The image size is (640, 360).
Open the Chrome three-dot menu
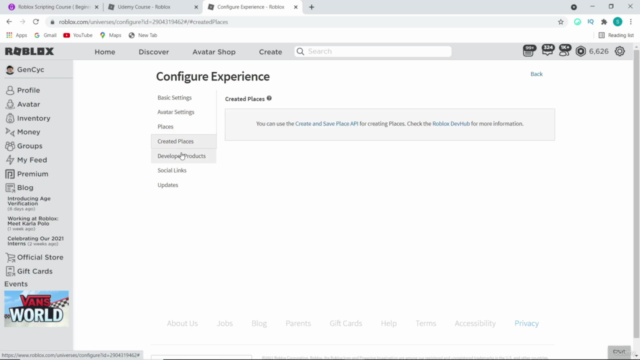631,22
